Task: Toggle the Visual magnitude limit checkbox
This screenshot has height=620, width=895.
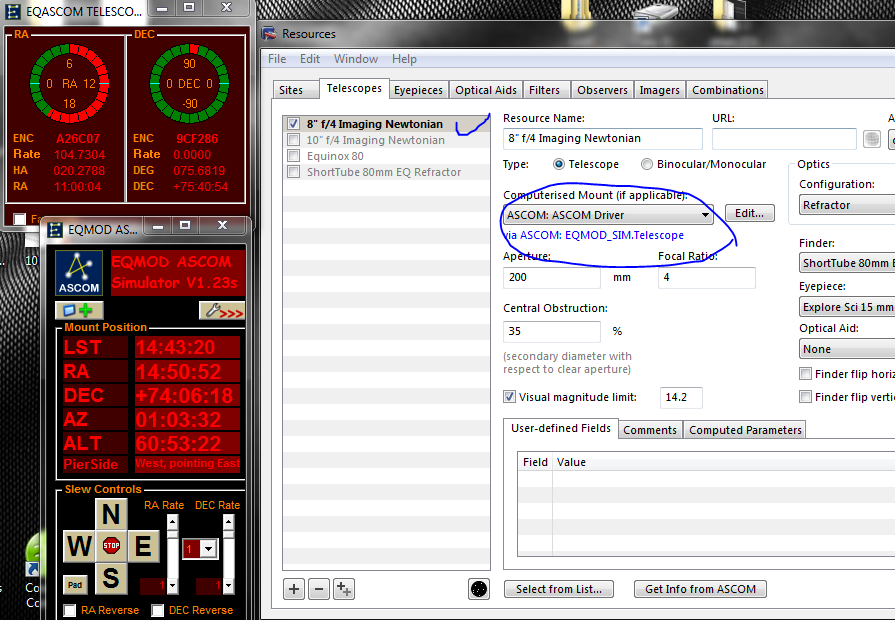Action: [x=510, y=397]
